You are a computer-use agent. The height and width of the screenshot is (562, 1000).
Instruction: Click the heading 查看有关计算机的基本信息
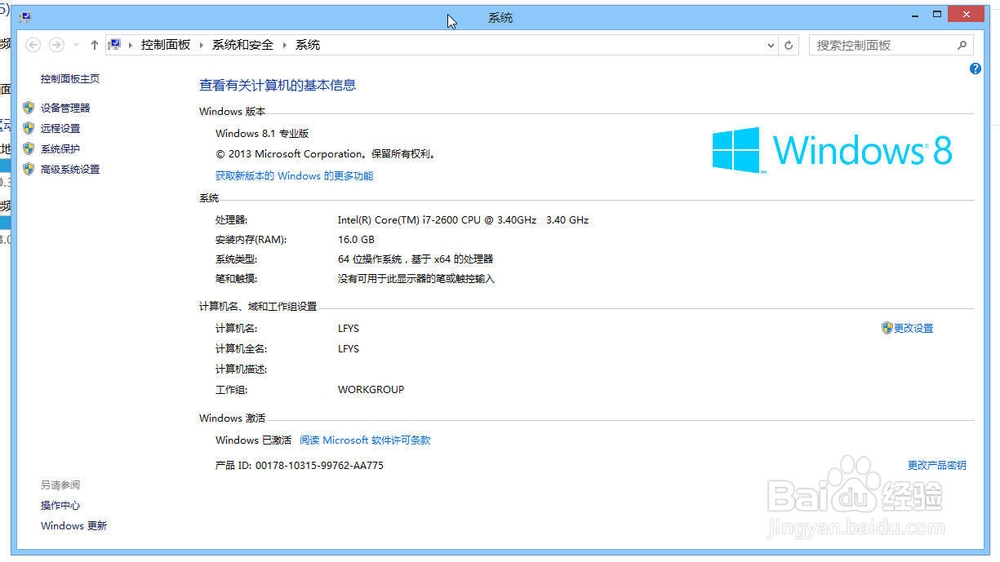tap(277, 85)
